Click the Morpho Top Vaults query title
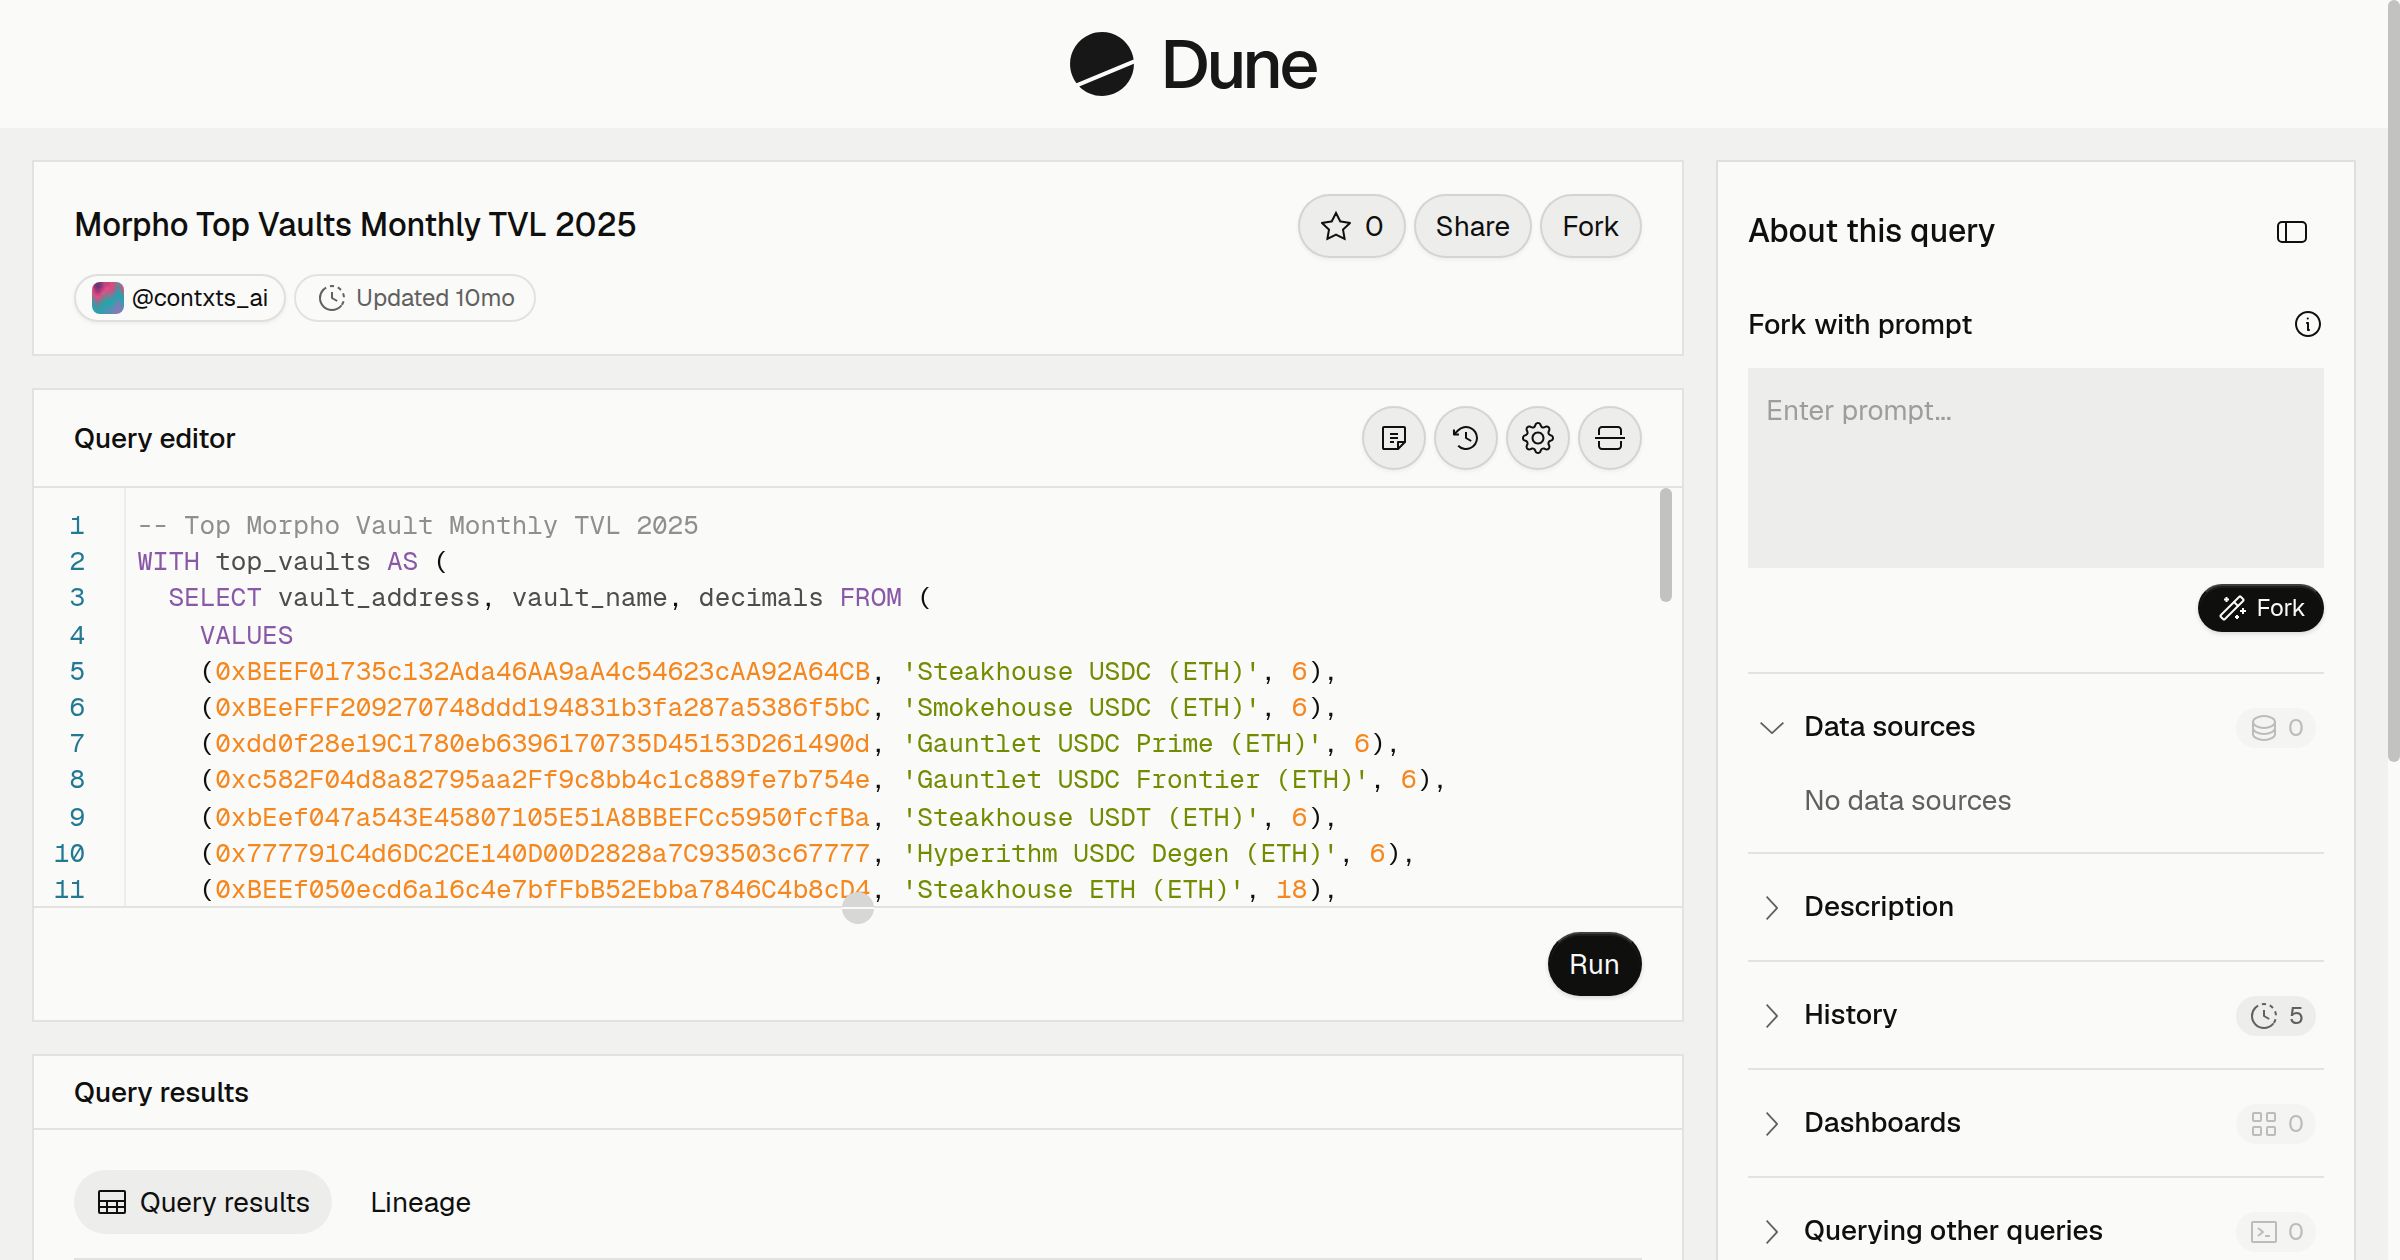 [x=355, y=225]
